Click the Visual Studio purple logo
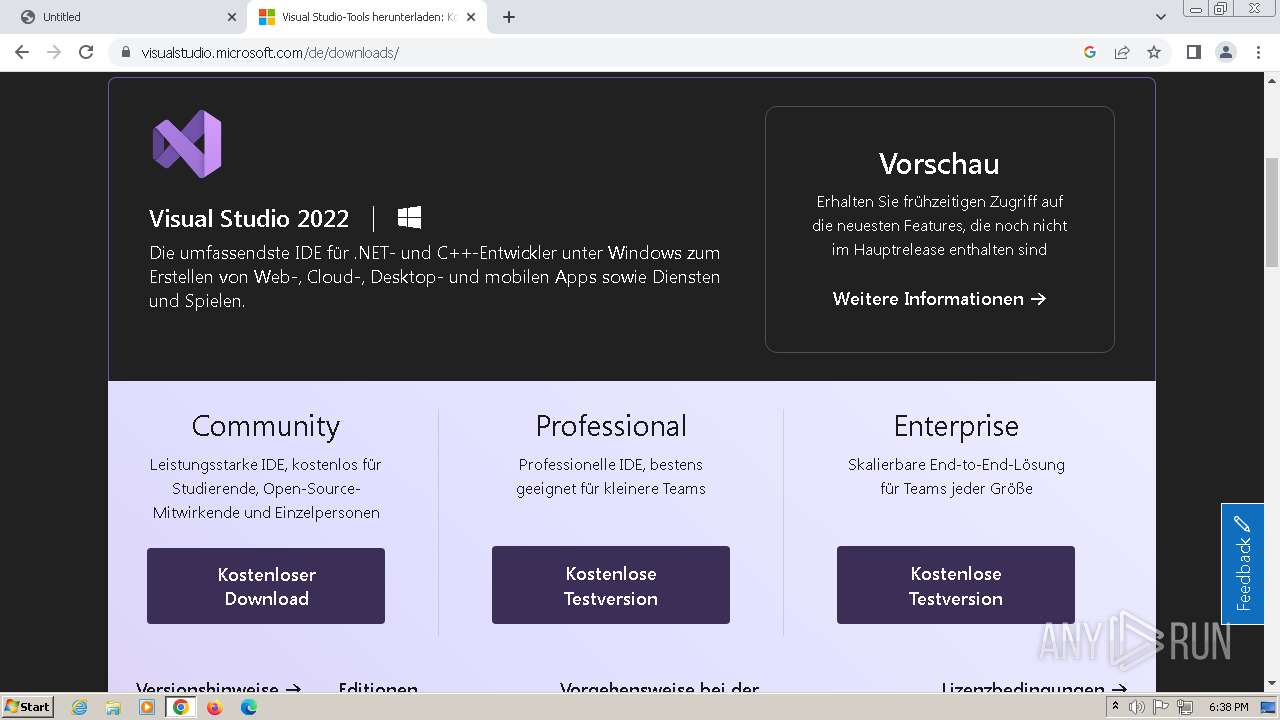Screen dimensions: 1280x720 (x=187, y=144)
